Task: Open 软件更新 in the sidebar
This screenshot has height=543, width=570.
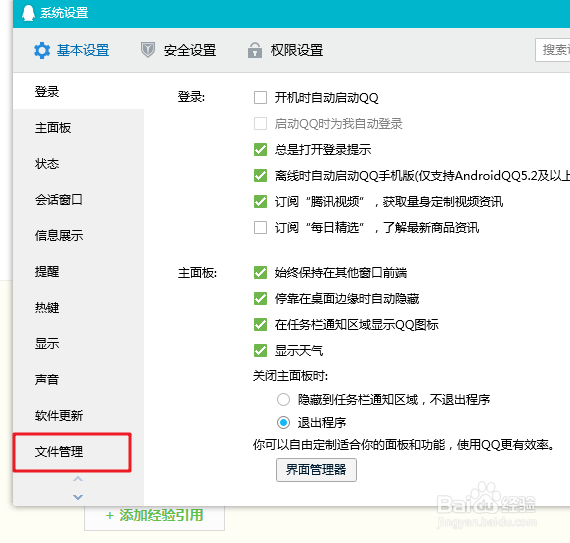Action: (79, 415)
